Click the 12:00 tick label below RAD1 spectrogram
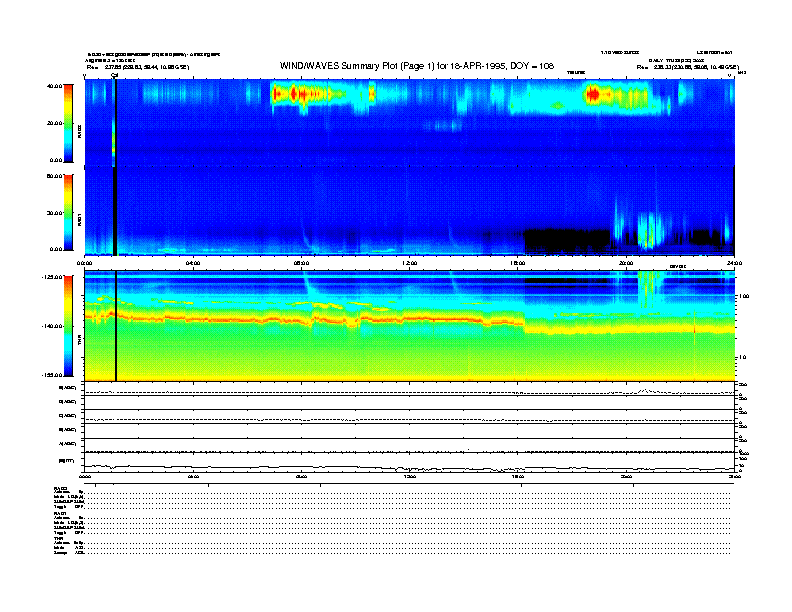Screen dimensions: 792x612 pos(410,263)
